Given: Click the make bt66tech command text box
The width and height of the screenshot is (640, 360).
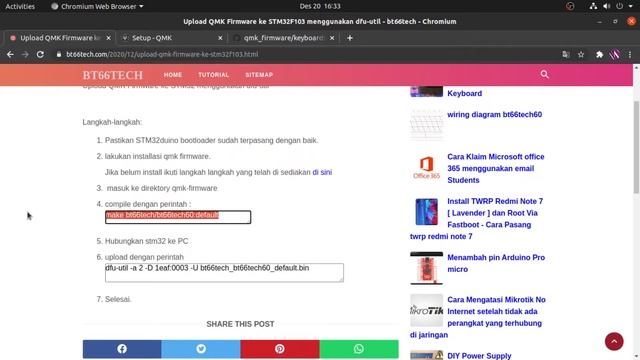Looking at the screenshot, I should (x=178, y=217).
